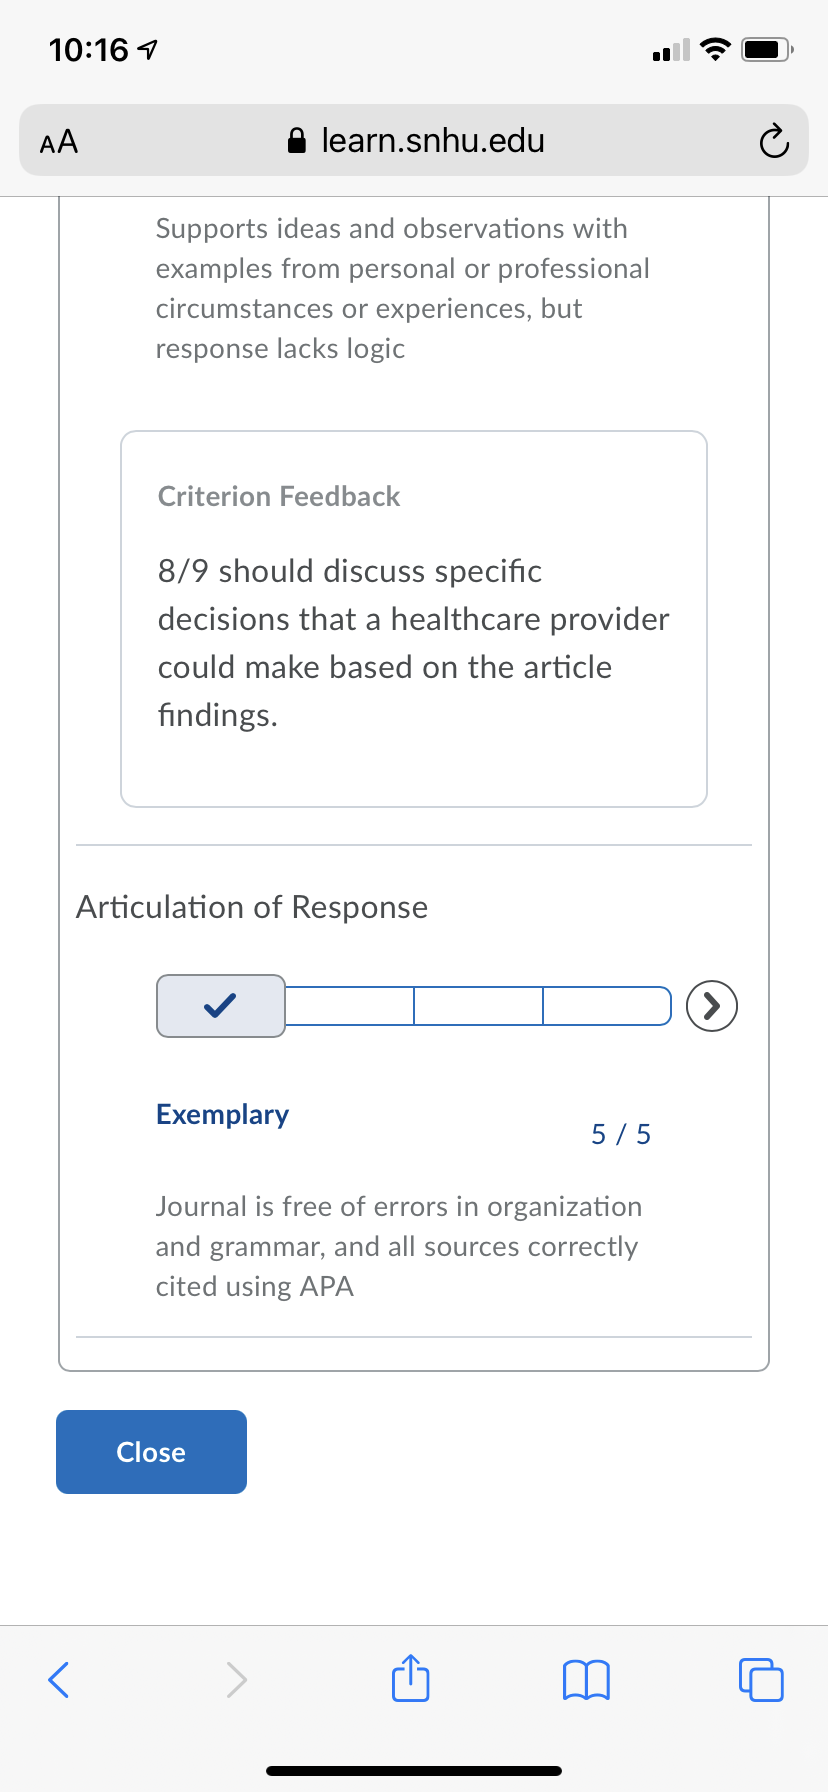Click the Close button
This screenshot has height=1792, width=828.
click(151, 1452)
